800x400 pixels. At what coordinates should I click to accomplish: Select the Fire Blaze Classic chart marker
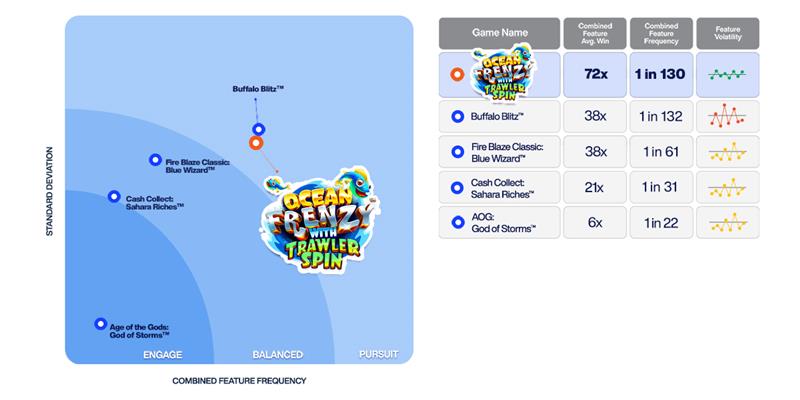tap(154, 159)
